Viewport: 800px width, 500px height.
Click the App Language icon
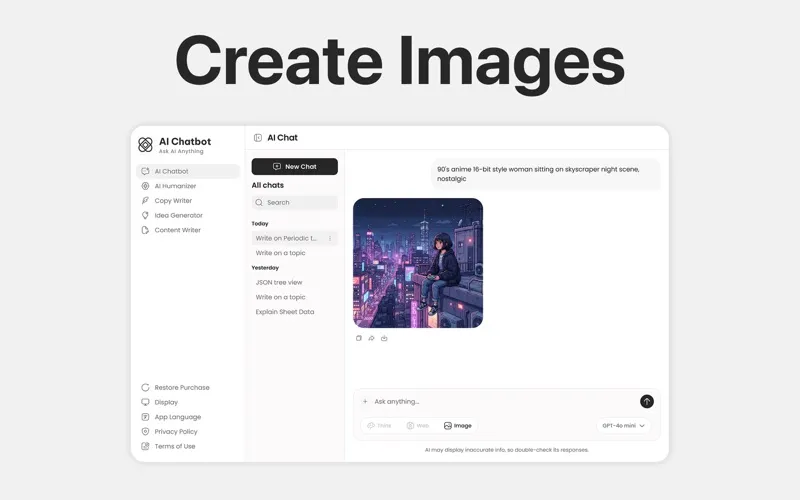coord(145,417)
